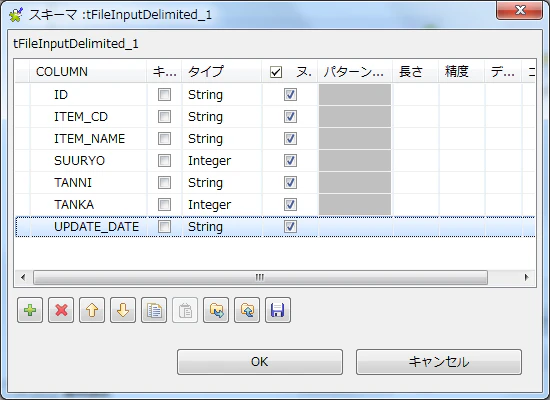The height and width of the screenshot is (400, 550).
Task: Open the type cell for UPDATE_DATE showing String
Action: pyautogui.click(x=222, y=227)
